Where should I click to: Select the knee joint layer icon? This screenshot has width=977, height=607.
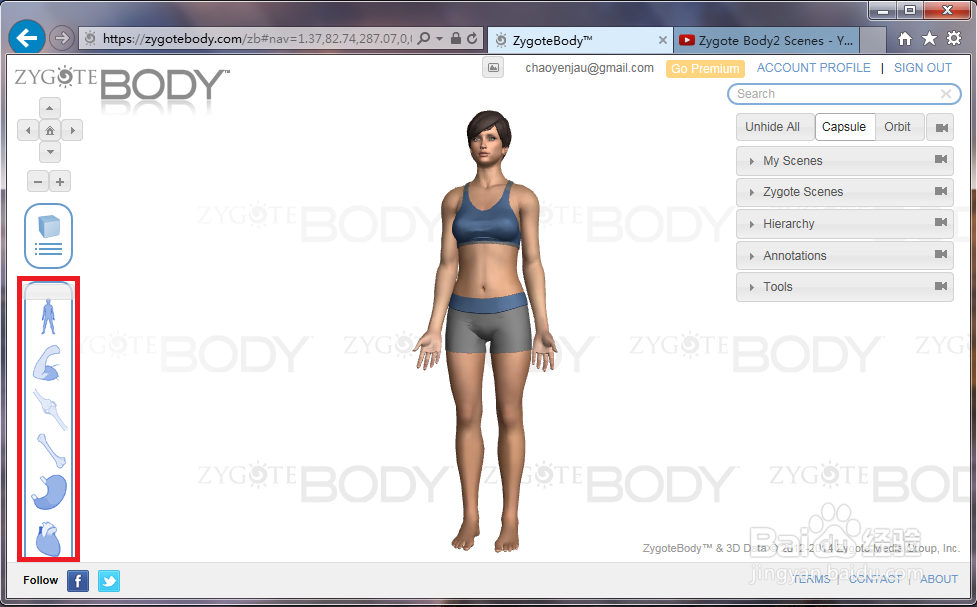tap(50, 409)
